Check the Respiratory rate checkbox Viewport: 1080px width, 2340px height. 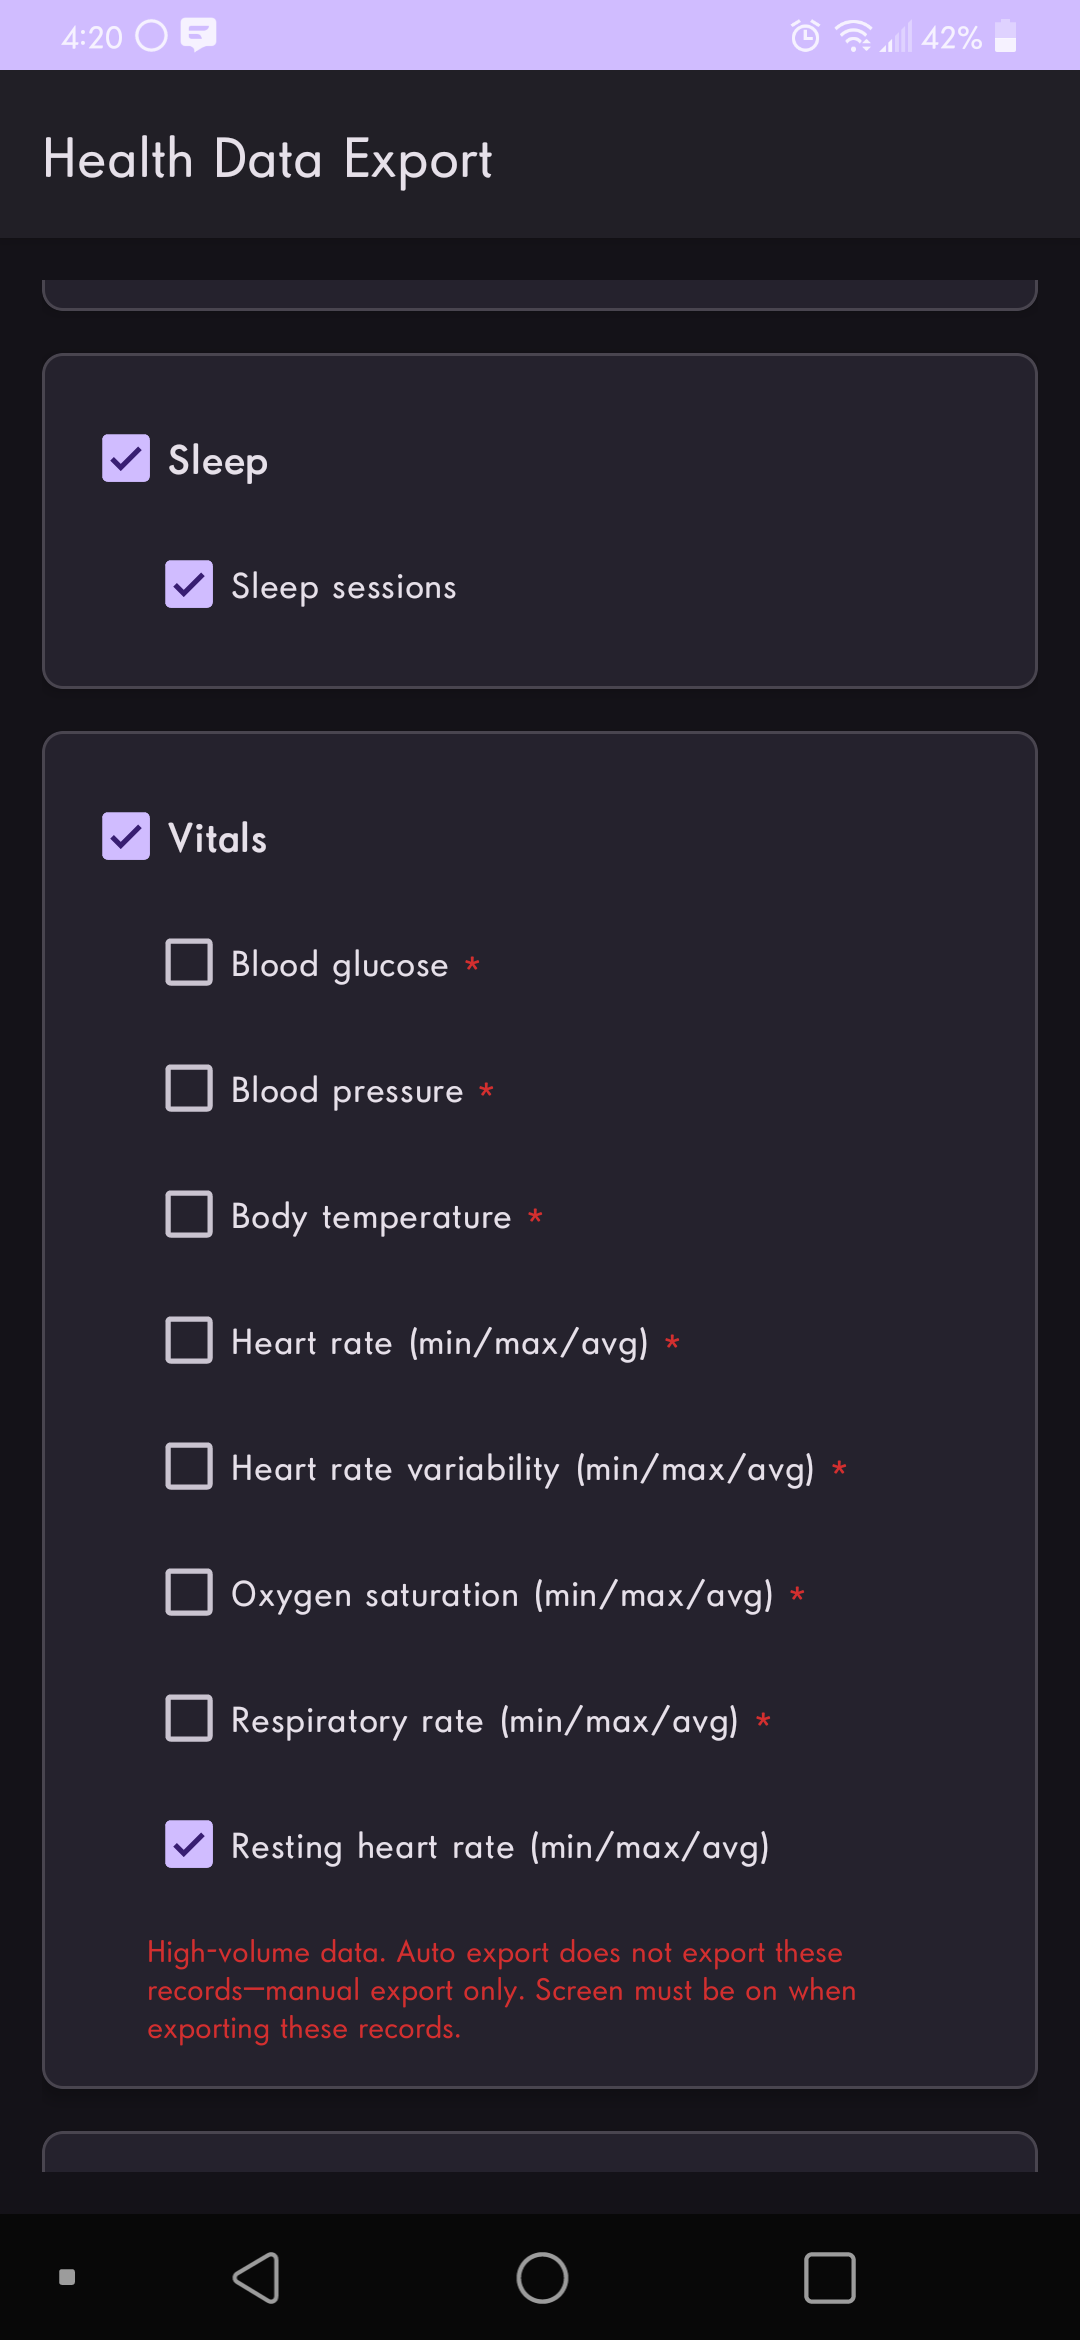click(x=189, y=1719)
